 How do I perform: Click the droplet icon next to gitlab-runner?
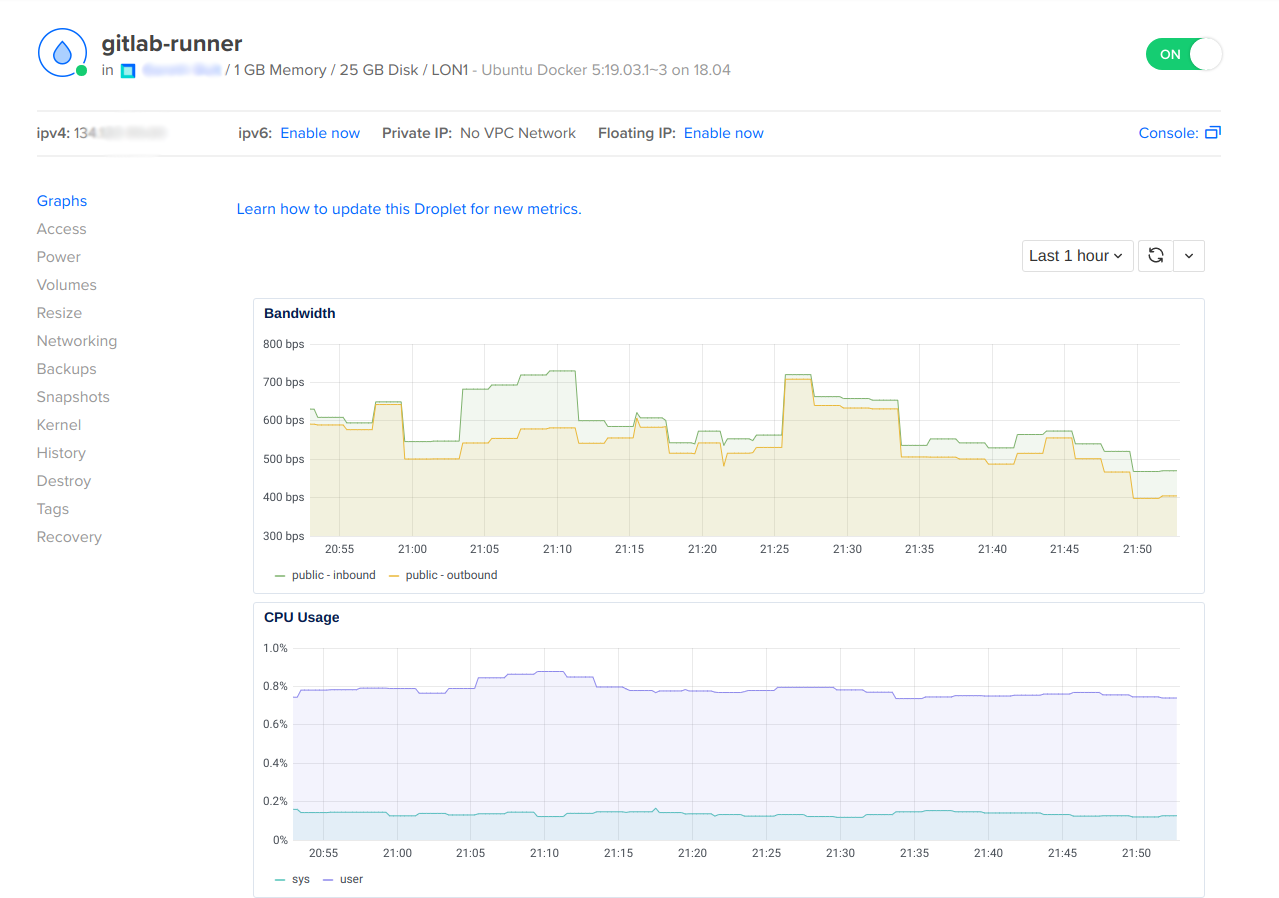click(62, 53)
